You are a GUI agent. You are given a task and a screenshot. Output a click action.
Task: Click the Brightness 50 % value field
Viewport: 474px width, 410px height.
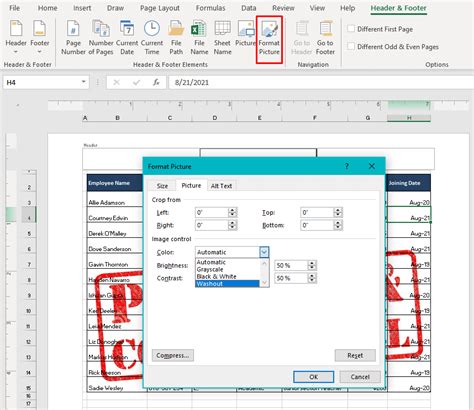[291, 265]
